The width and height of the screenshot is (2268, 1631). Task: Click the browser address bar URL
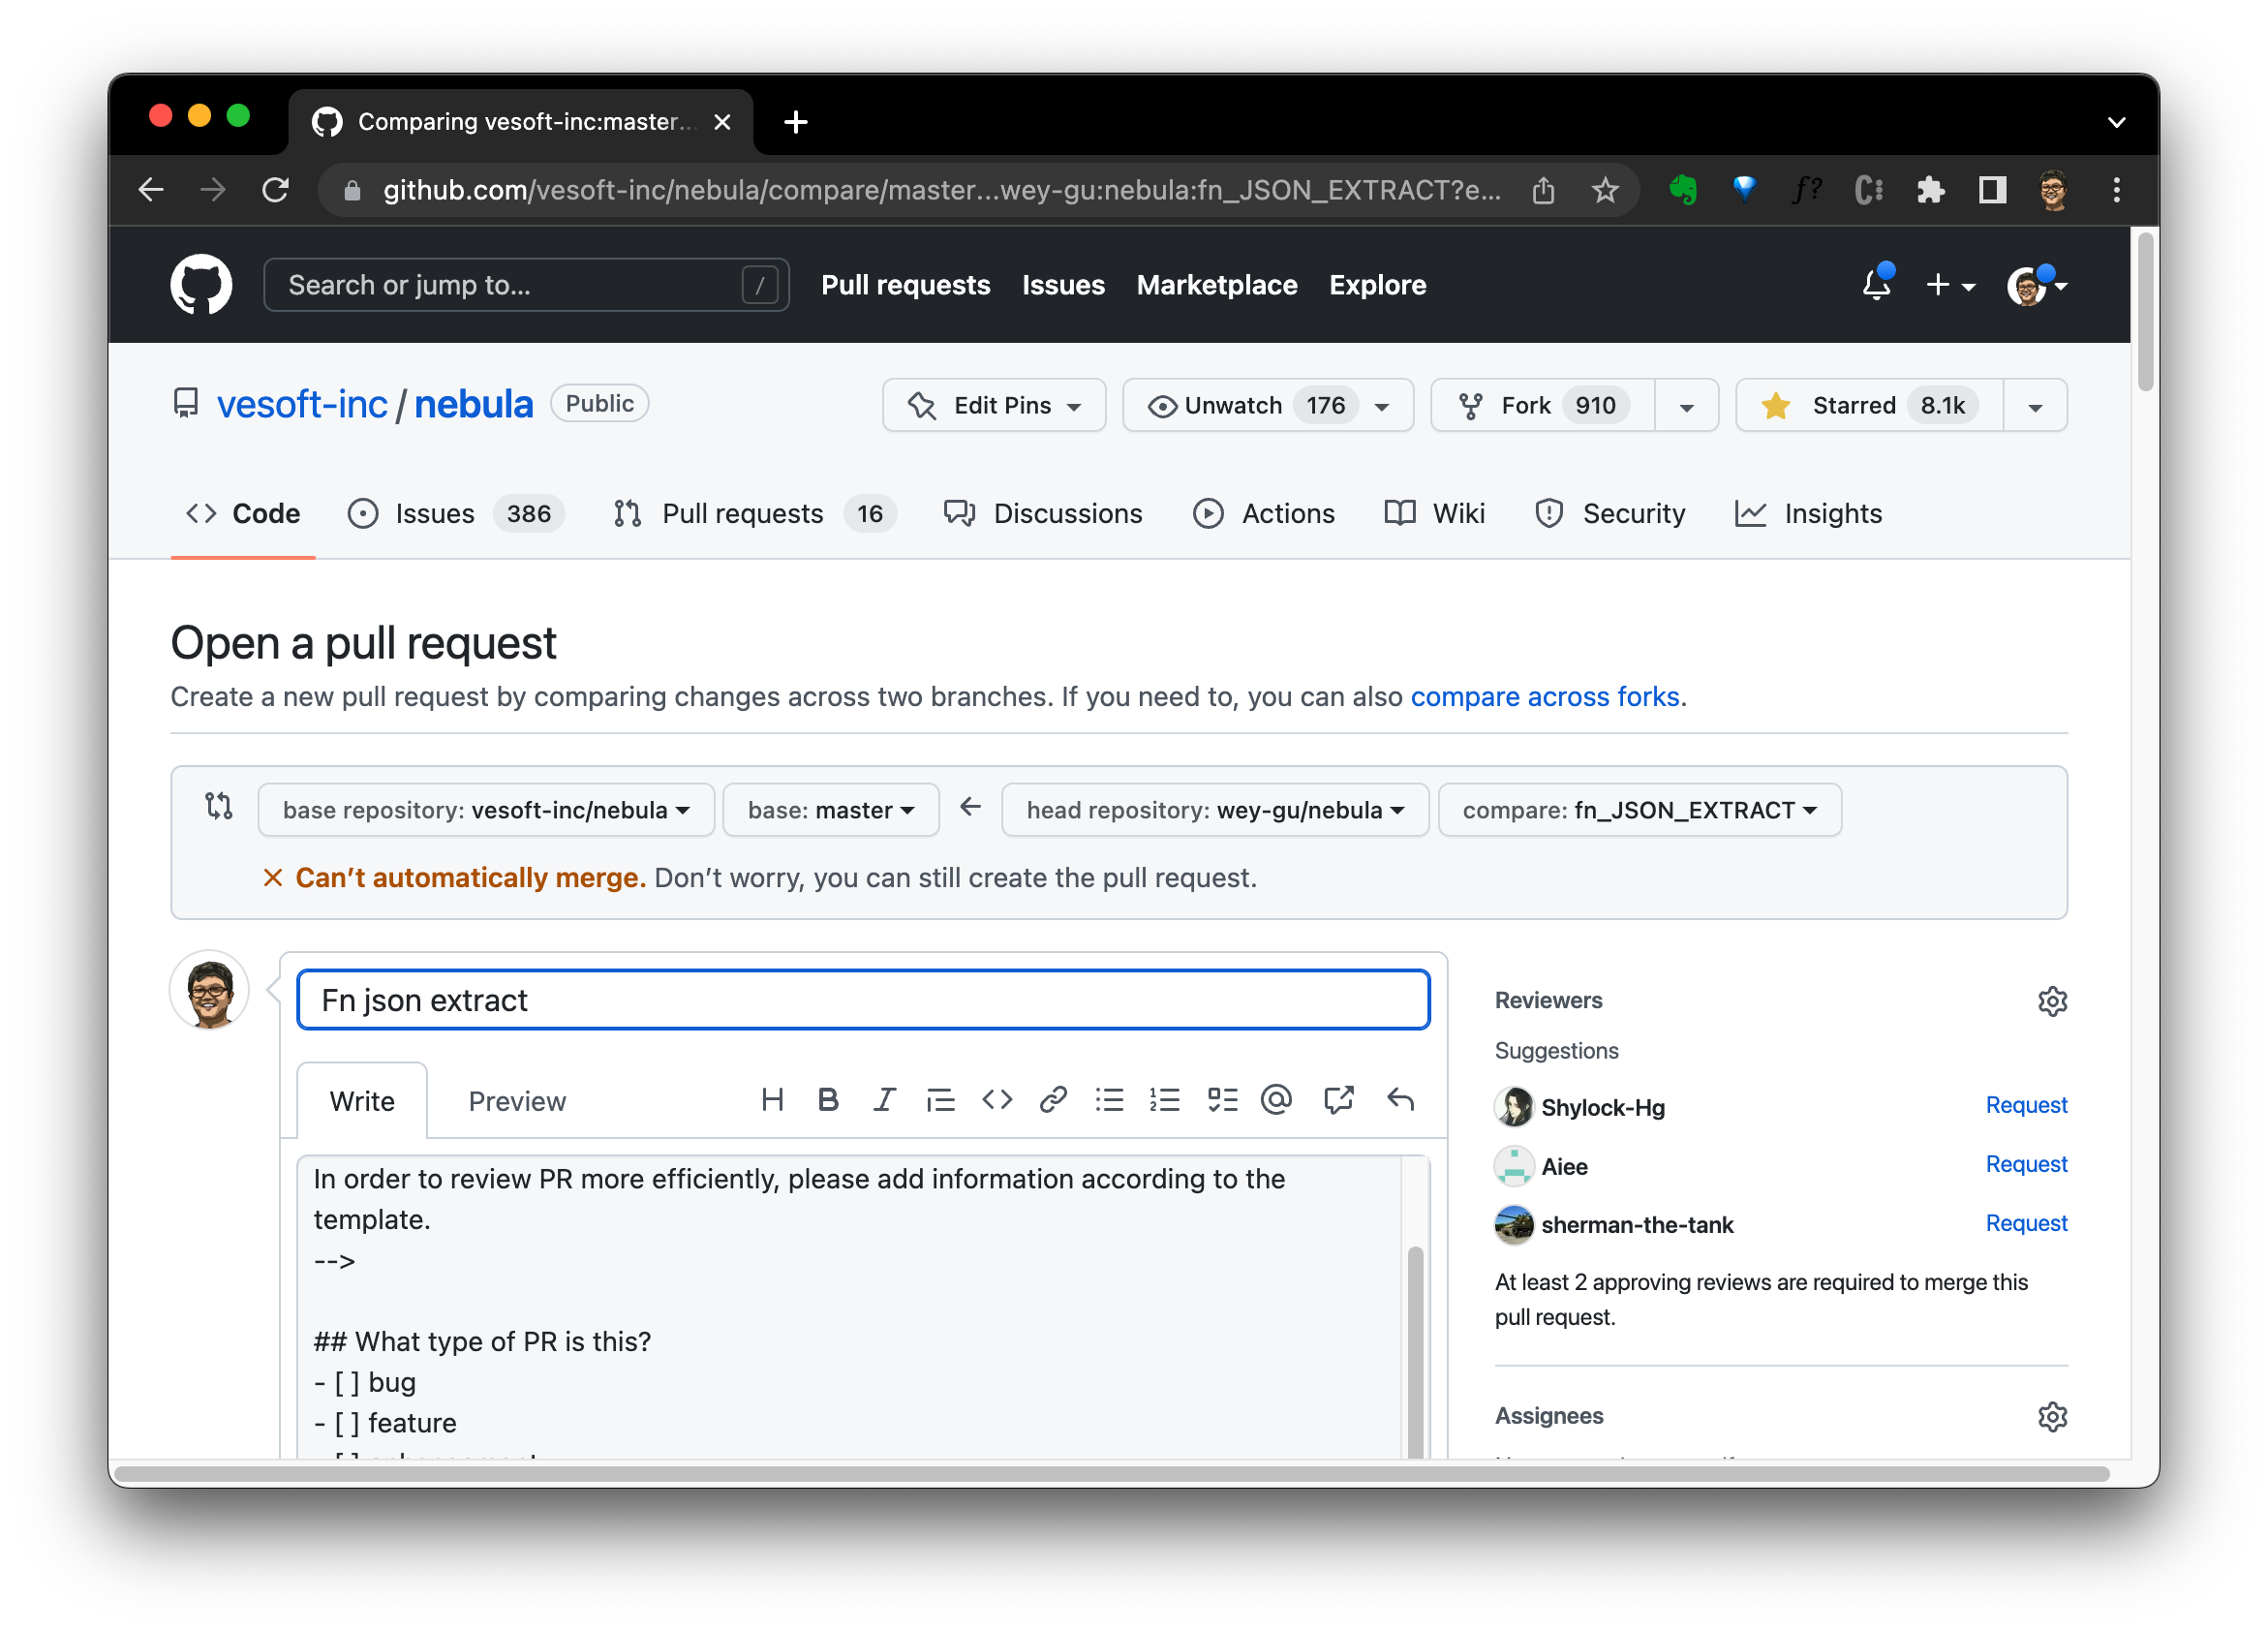coord(941,189)
